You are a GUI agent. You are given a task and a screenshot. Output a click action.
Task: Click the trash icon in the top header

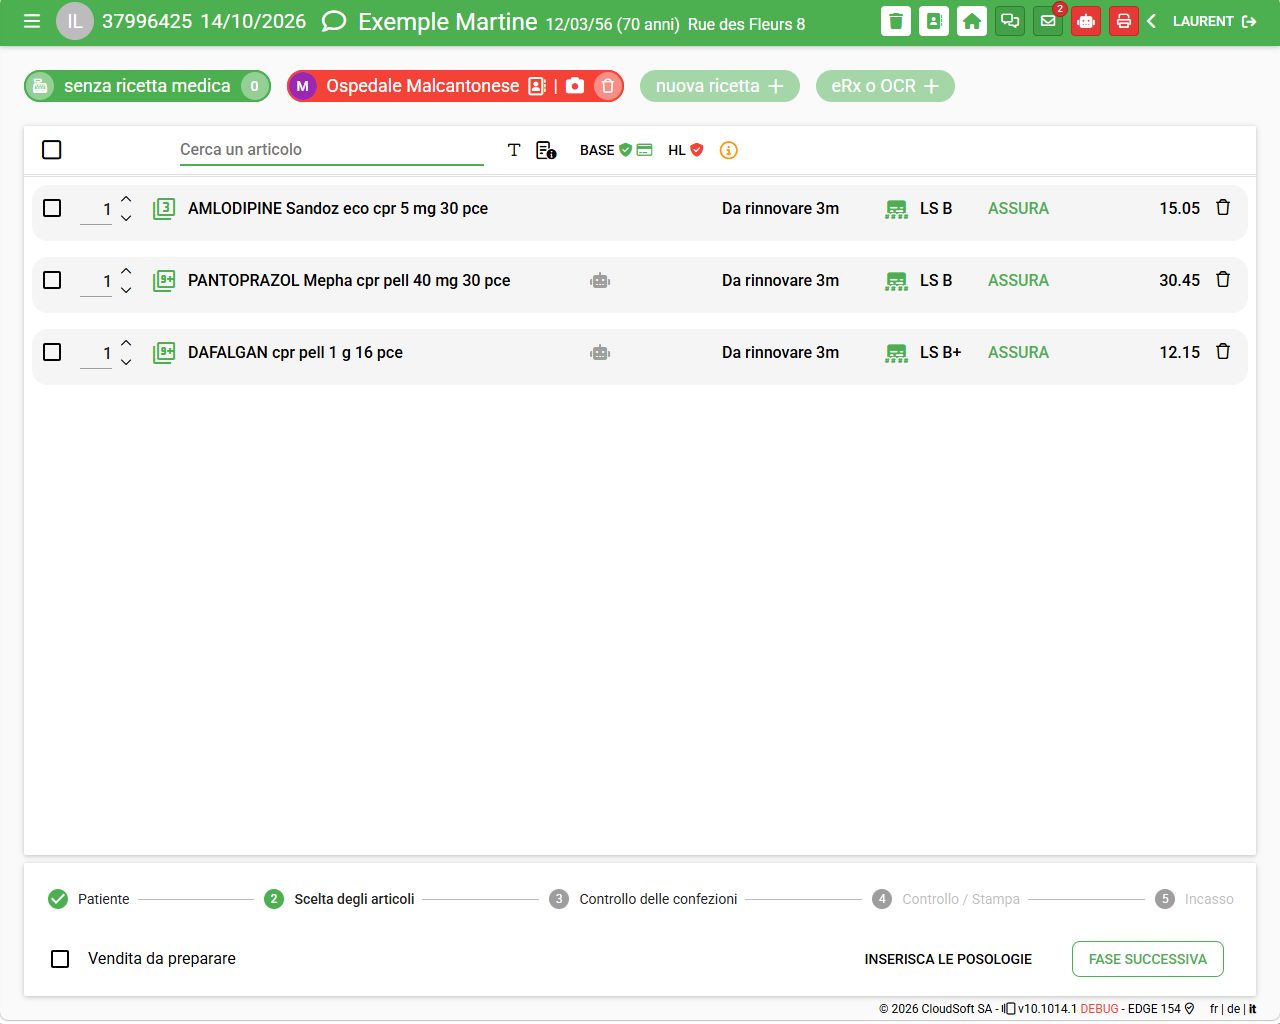click(896, 21)
